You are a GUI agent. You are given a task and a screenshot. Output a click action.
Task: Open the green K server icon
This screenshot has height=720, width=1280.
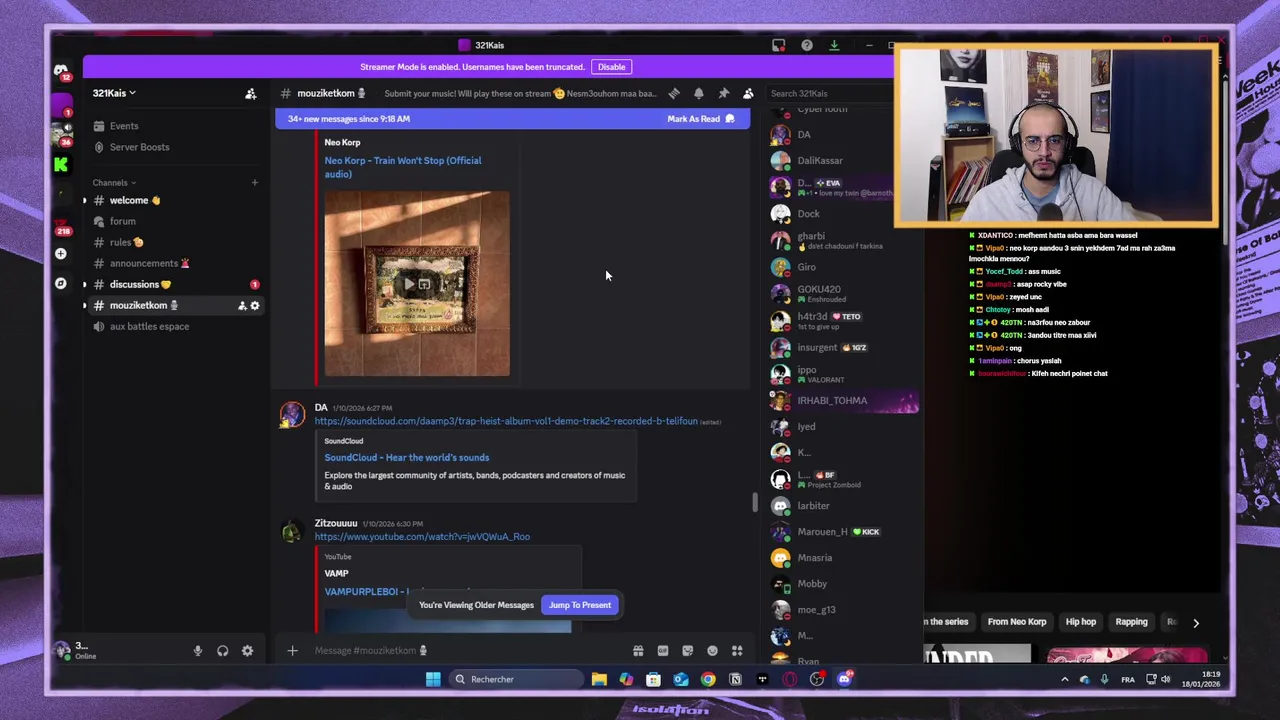(61, 165)
